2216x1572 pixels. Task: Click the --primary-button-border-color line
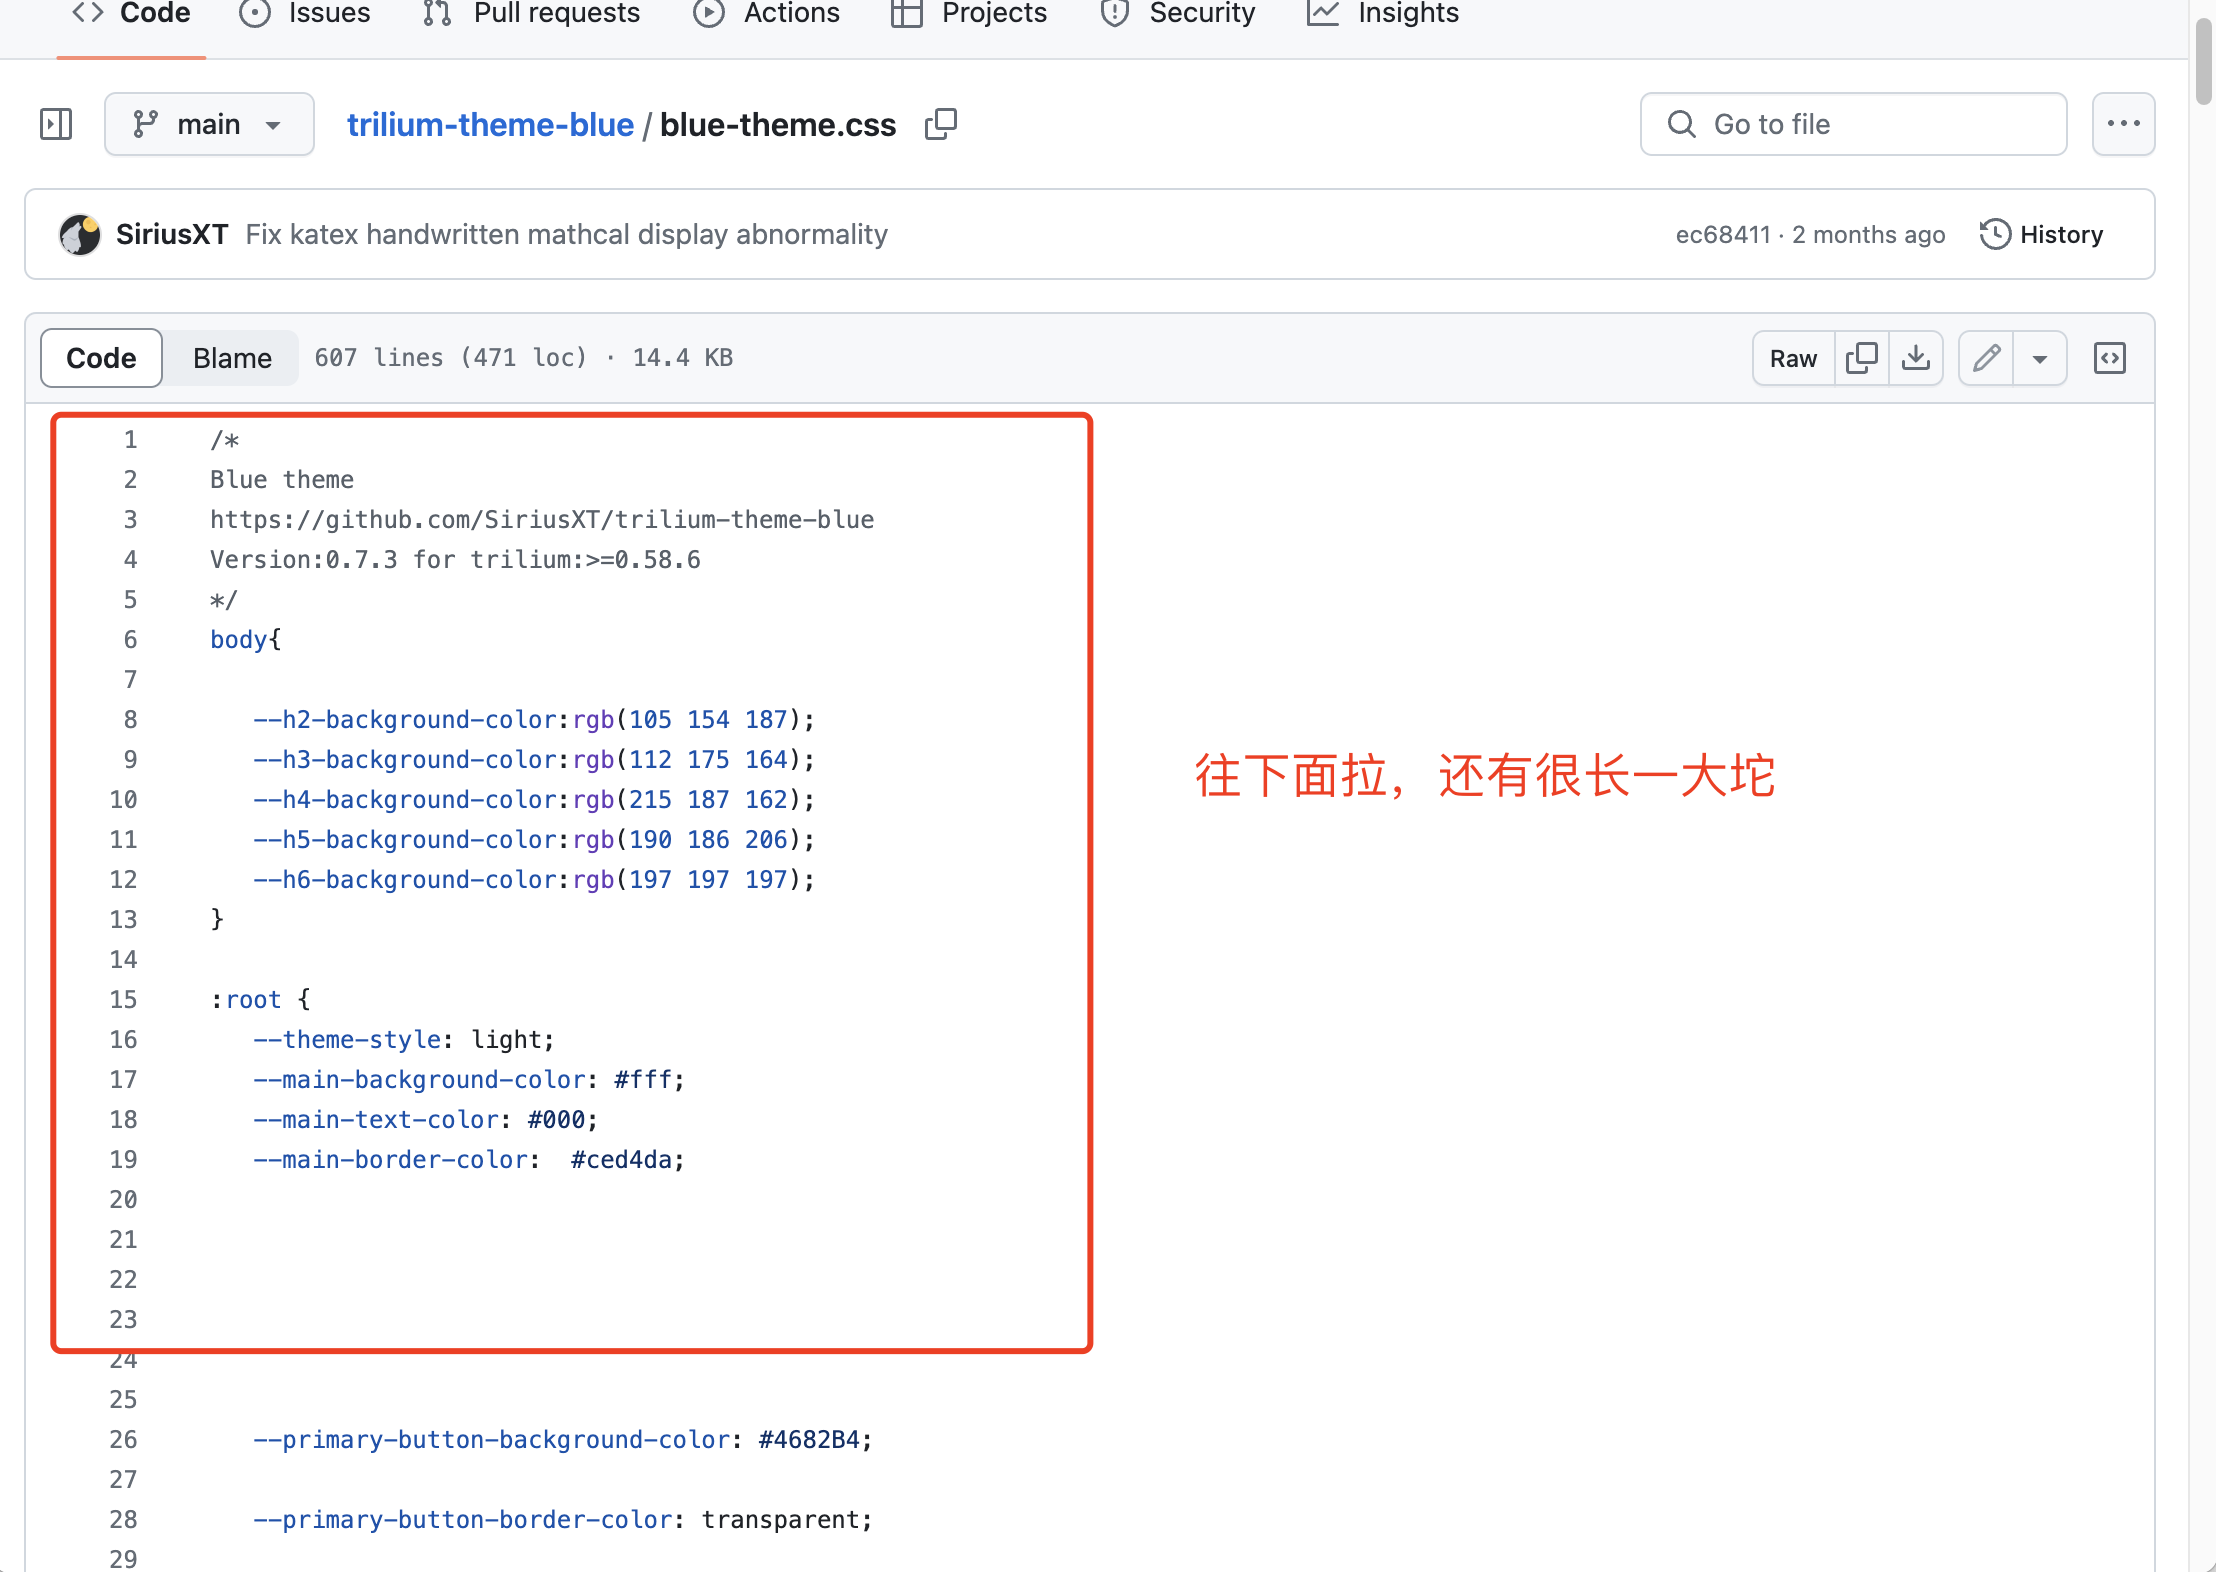[563, 1519]
